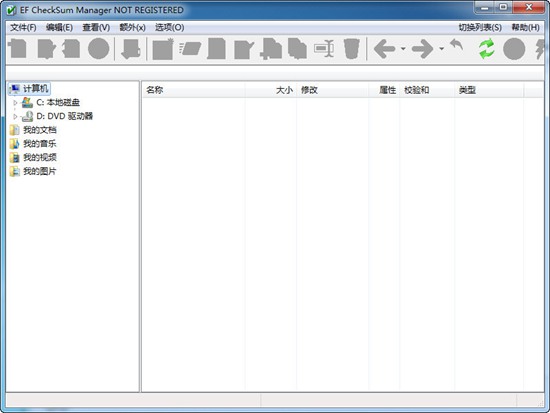The width and height of the screenshot is (550, 413).
Task: Click the plain blank page toolbar icon
Action: [216, 49]
